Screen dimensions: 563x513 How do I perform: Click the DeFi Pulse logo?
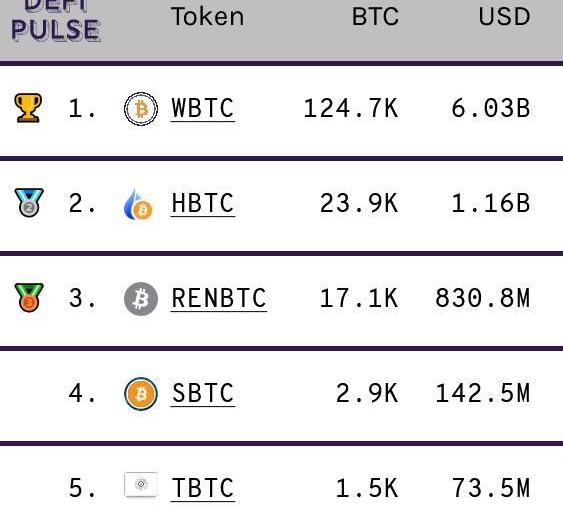coord(56,21)
